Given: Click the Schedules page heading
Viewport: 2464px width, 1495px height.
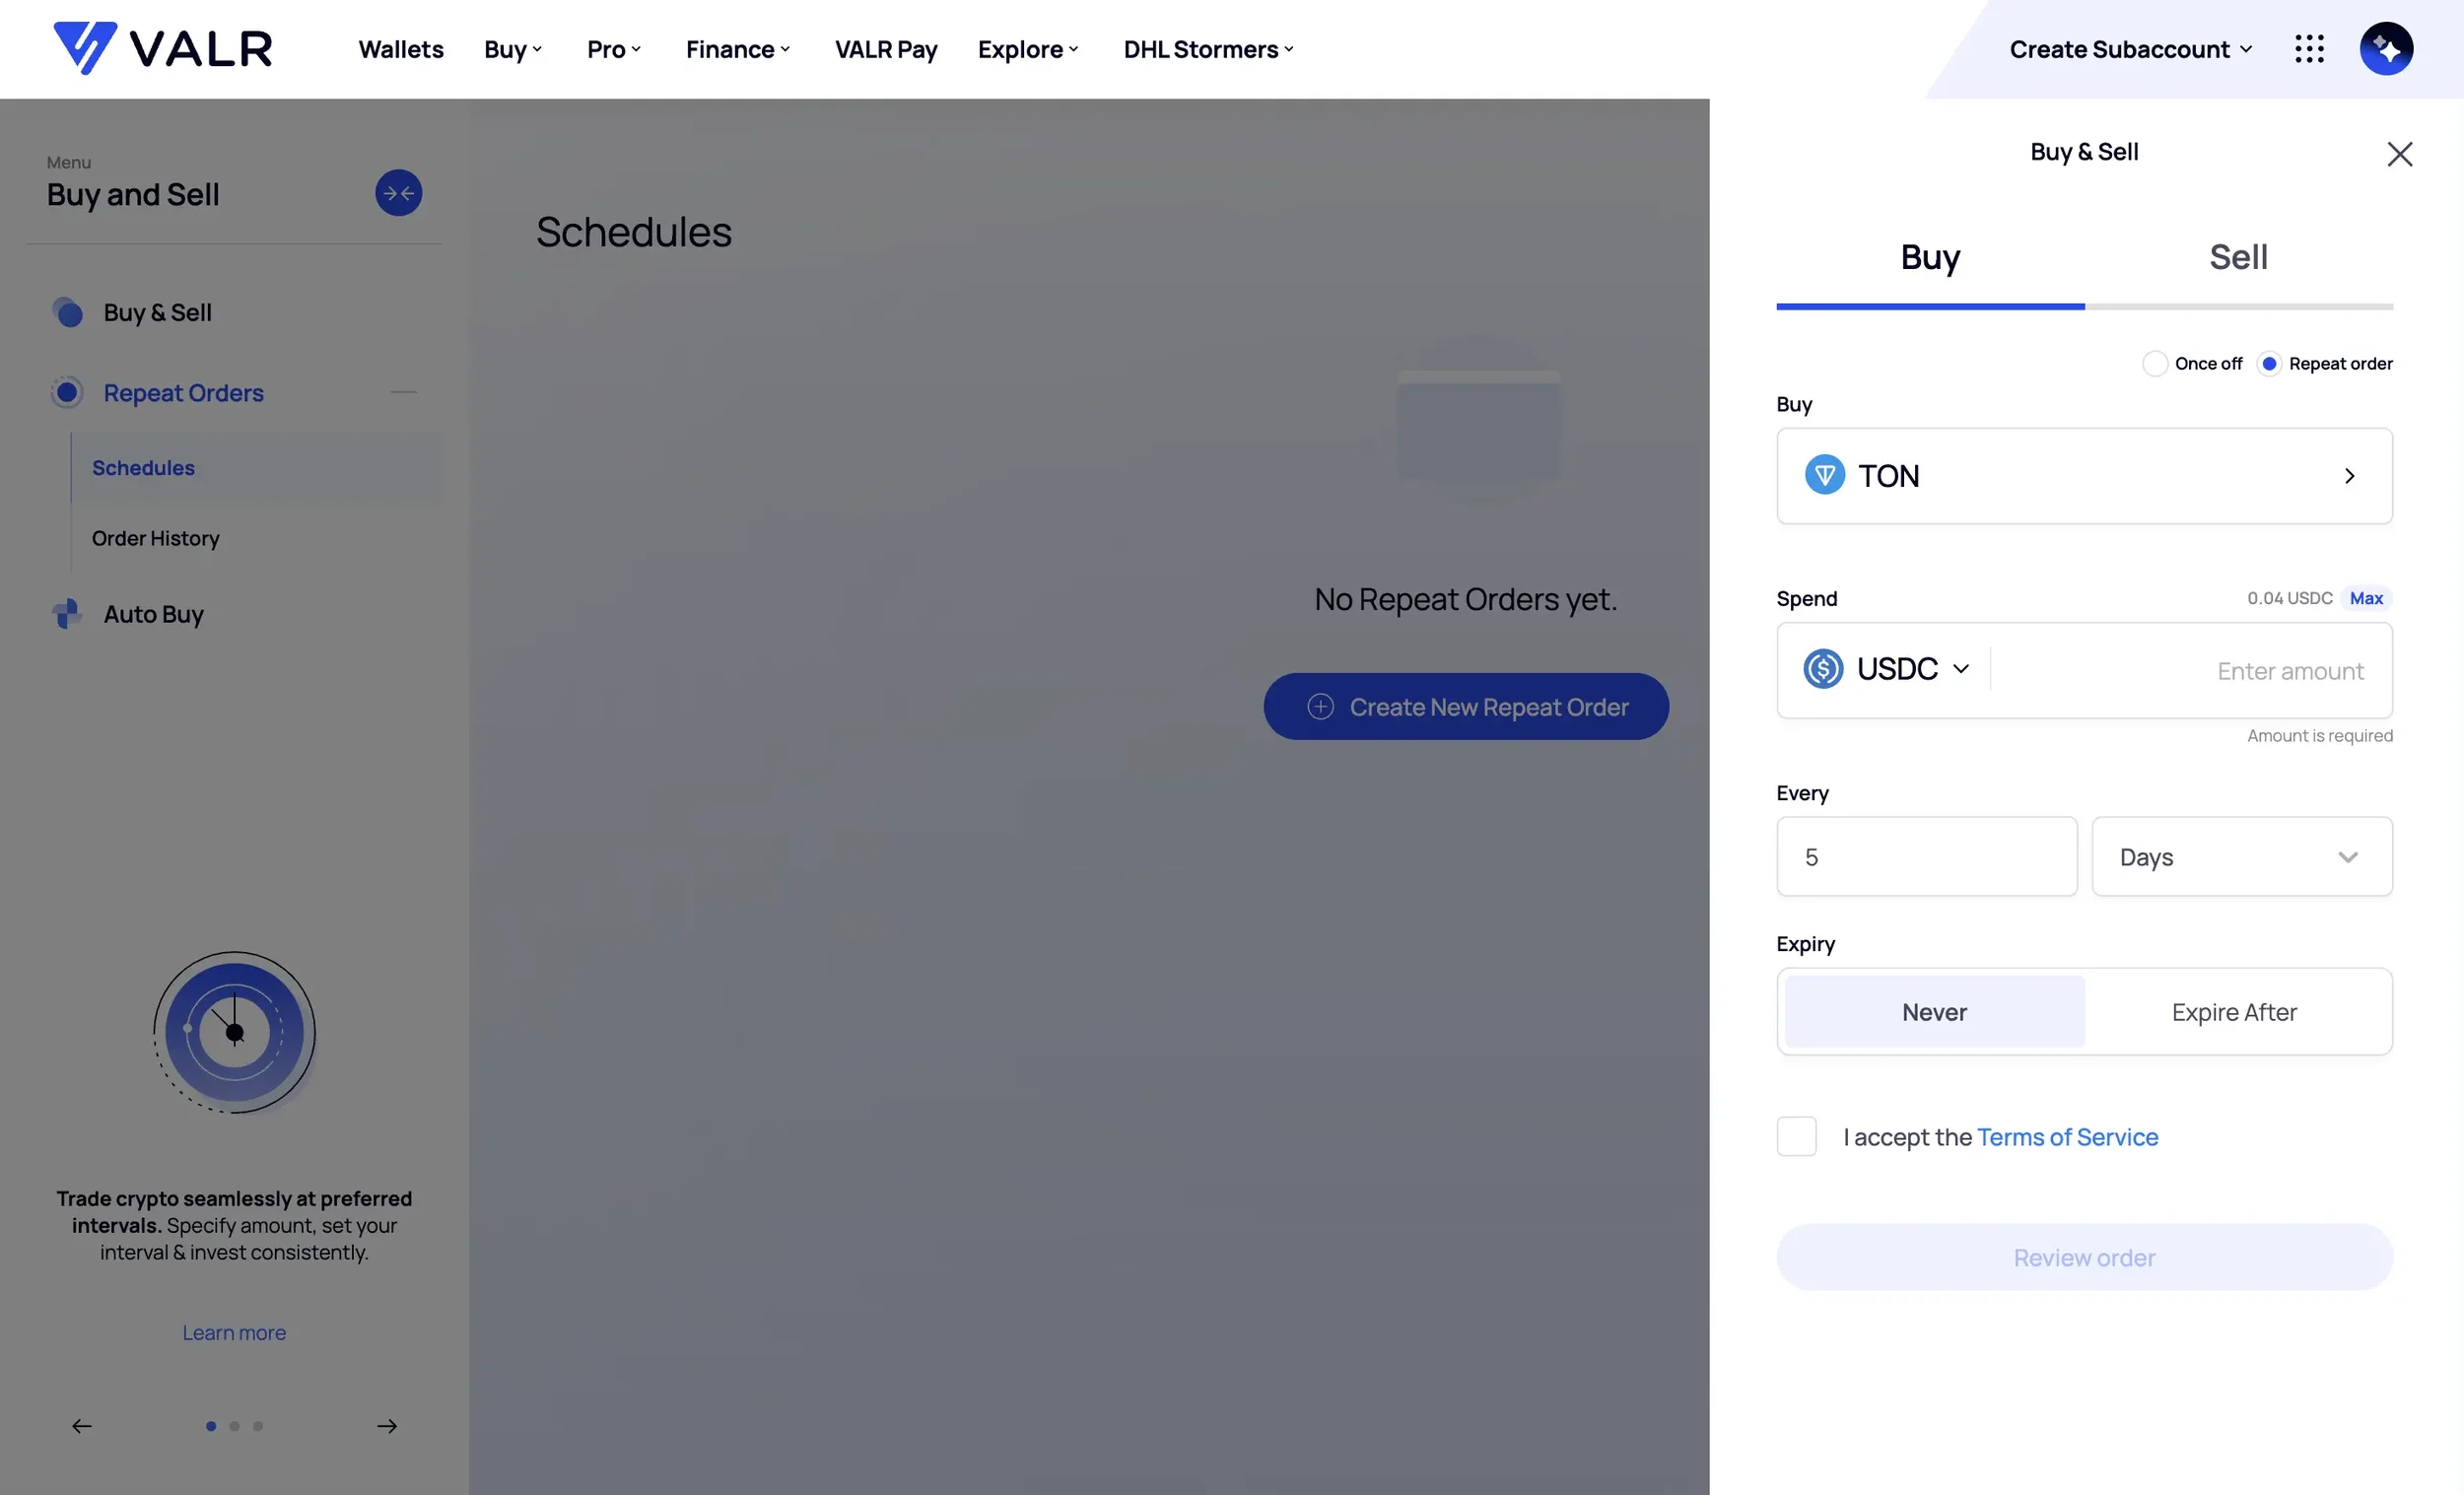Looking at the screenshot, I should [x=634, y=232].
